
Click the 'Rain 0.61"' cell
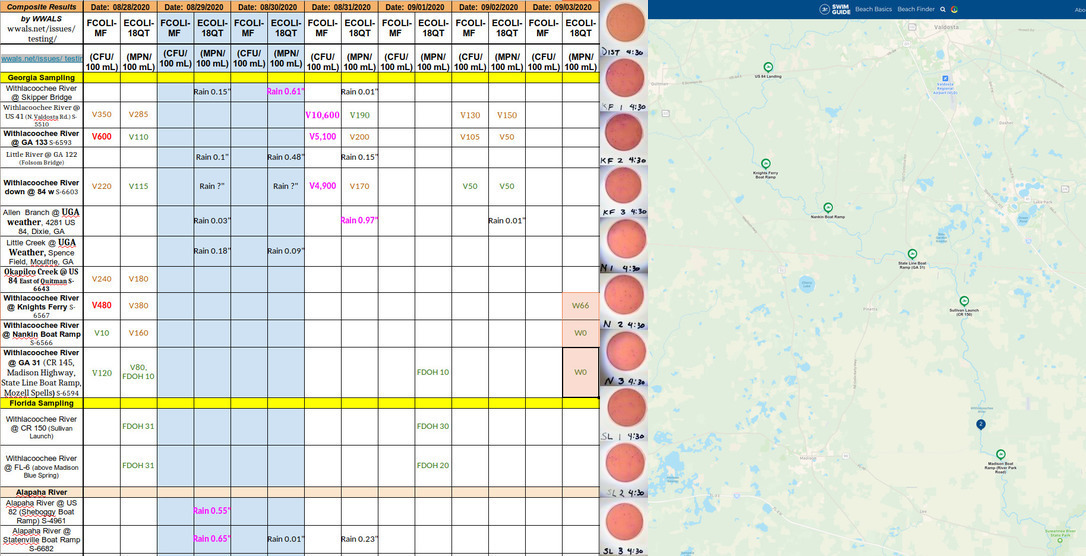pos(286,91)
